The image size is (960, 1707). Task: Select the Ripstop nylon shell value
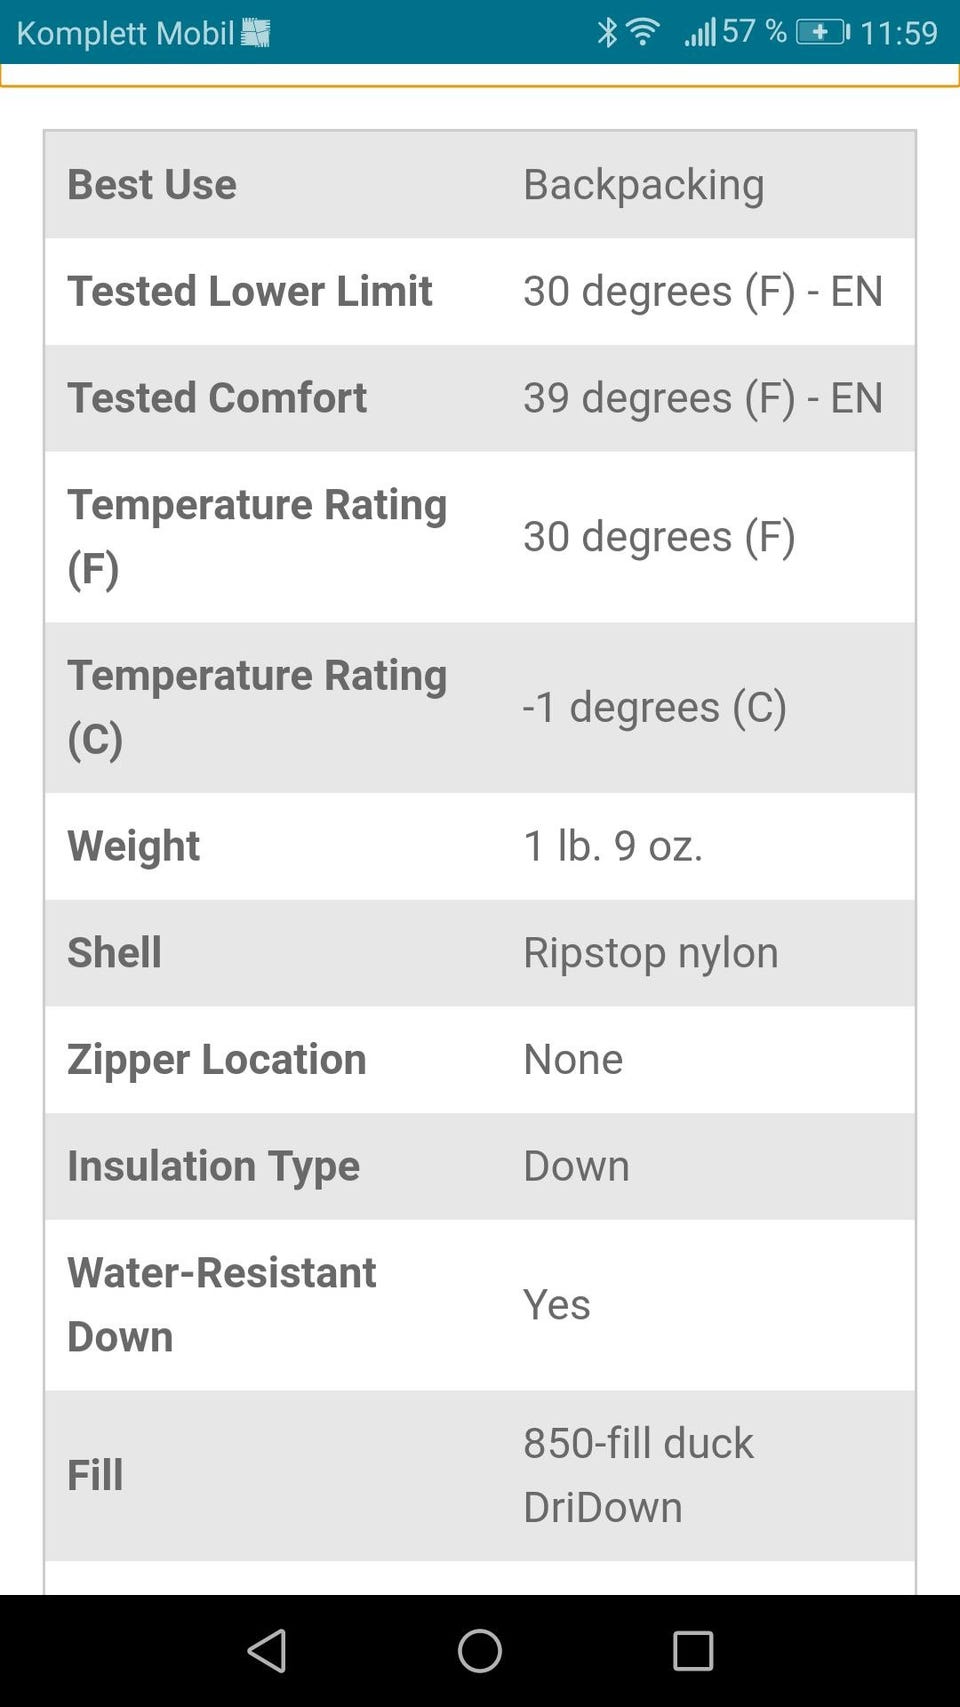click(650, 953)
